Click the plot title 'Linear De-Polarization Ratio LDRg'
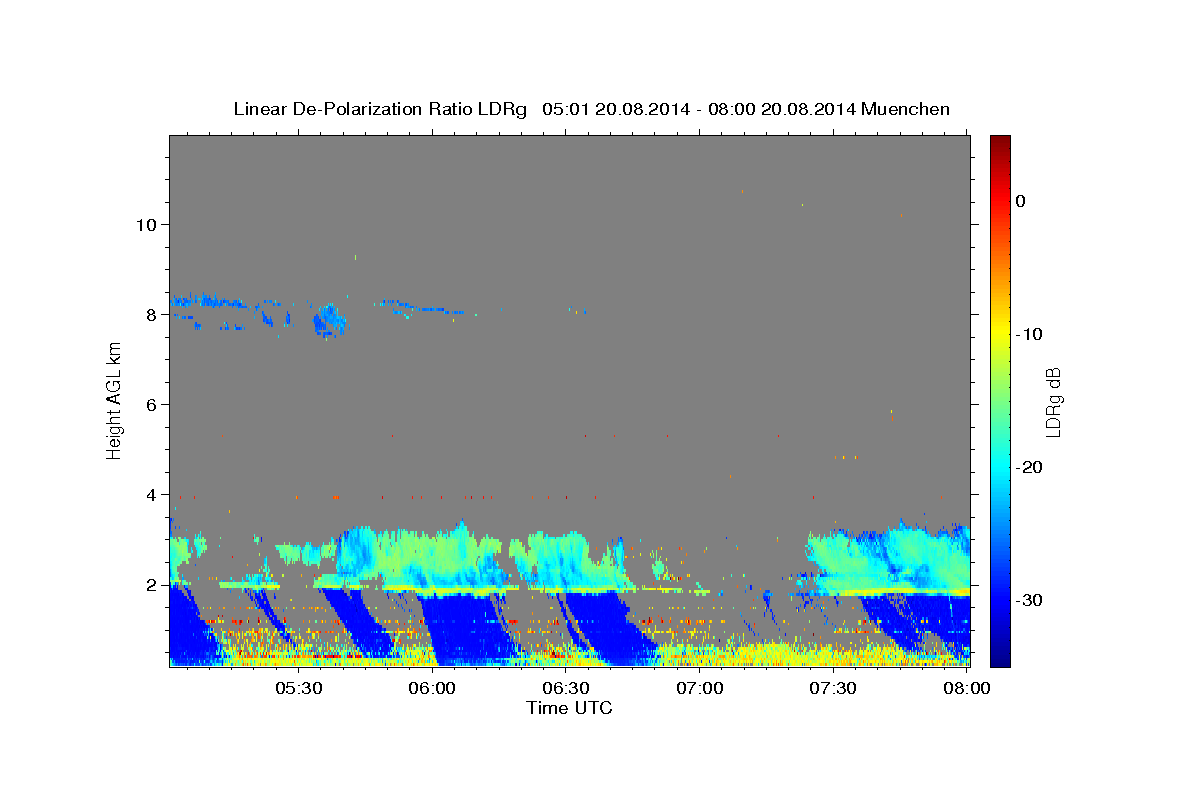This screenshot has width=1200, height=800. (379, 109)
